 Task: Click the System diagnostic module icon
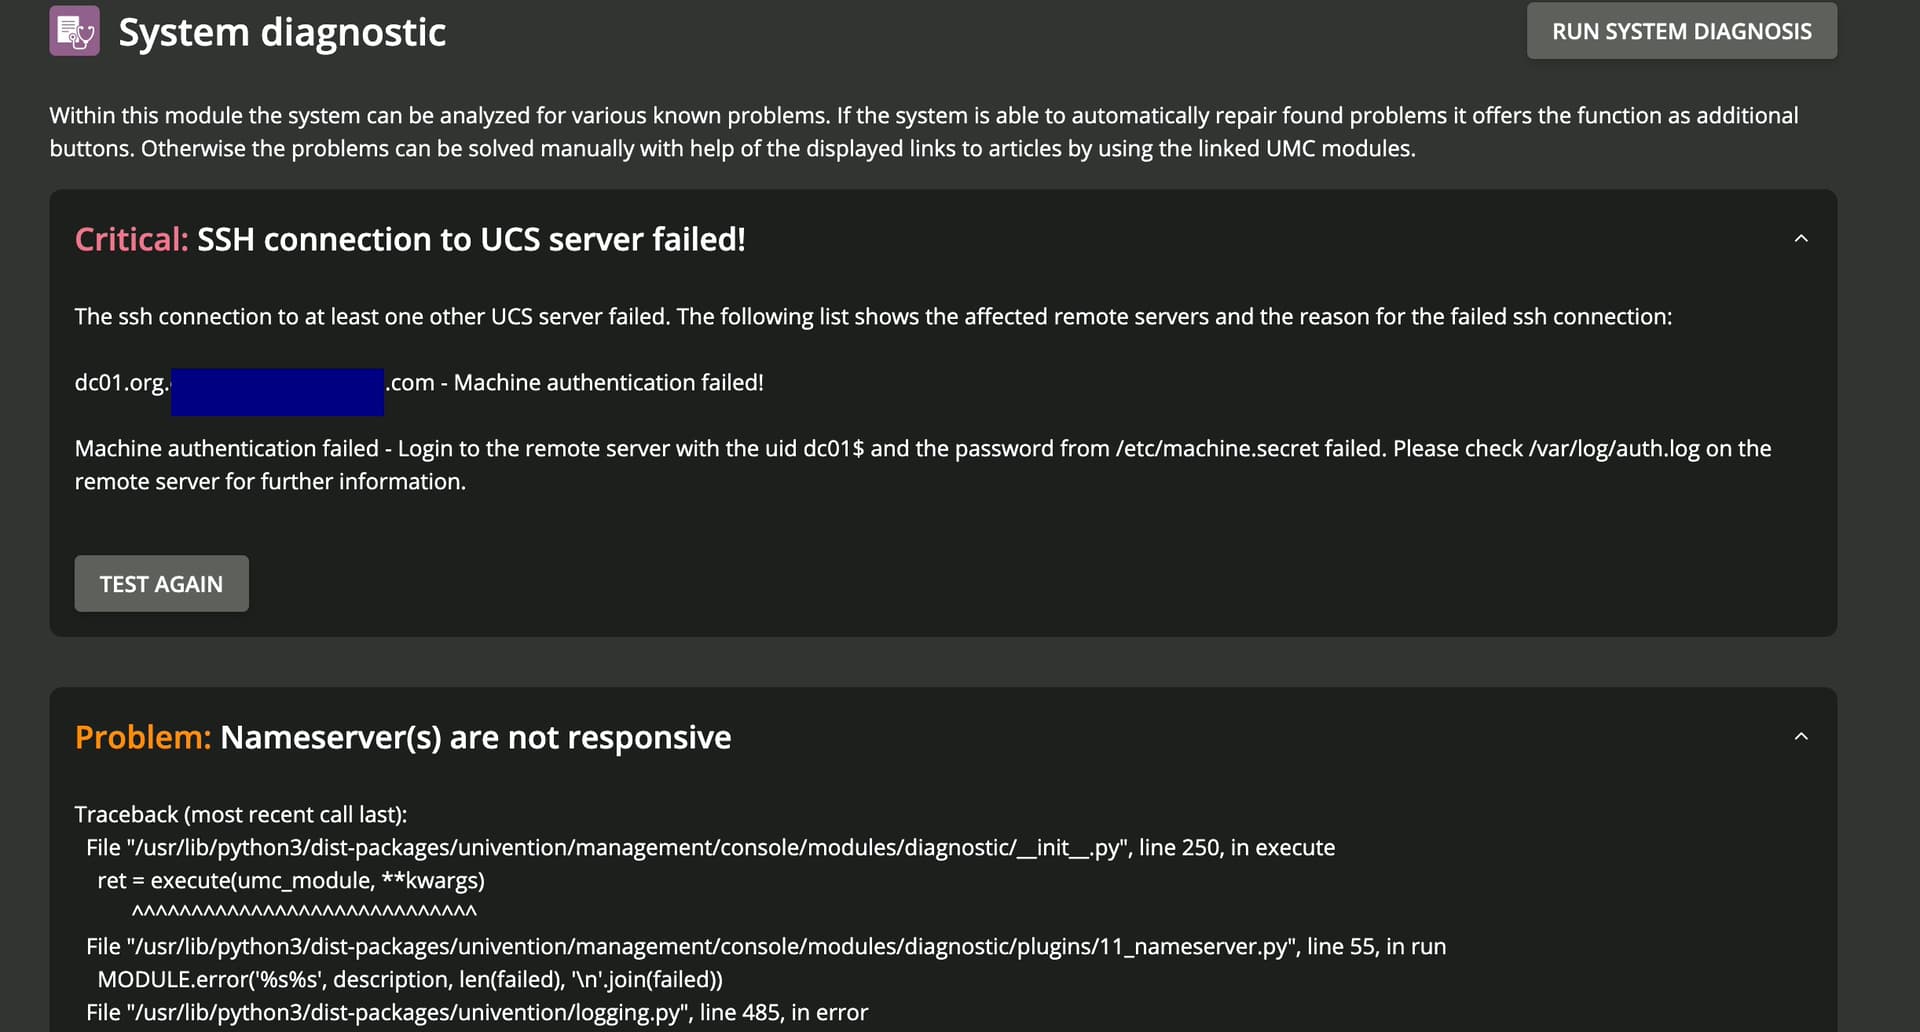click(74, 31)
